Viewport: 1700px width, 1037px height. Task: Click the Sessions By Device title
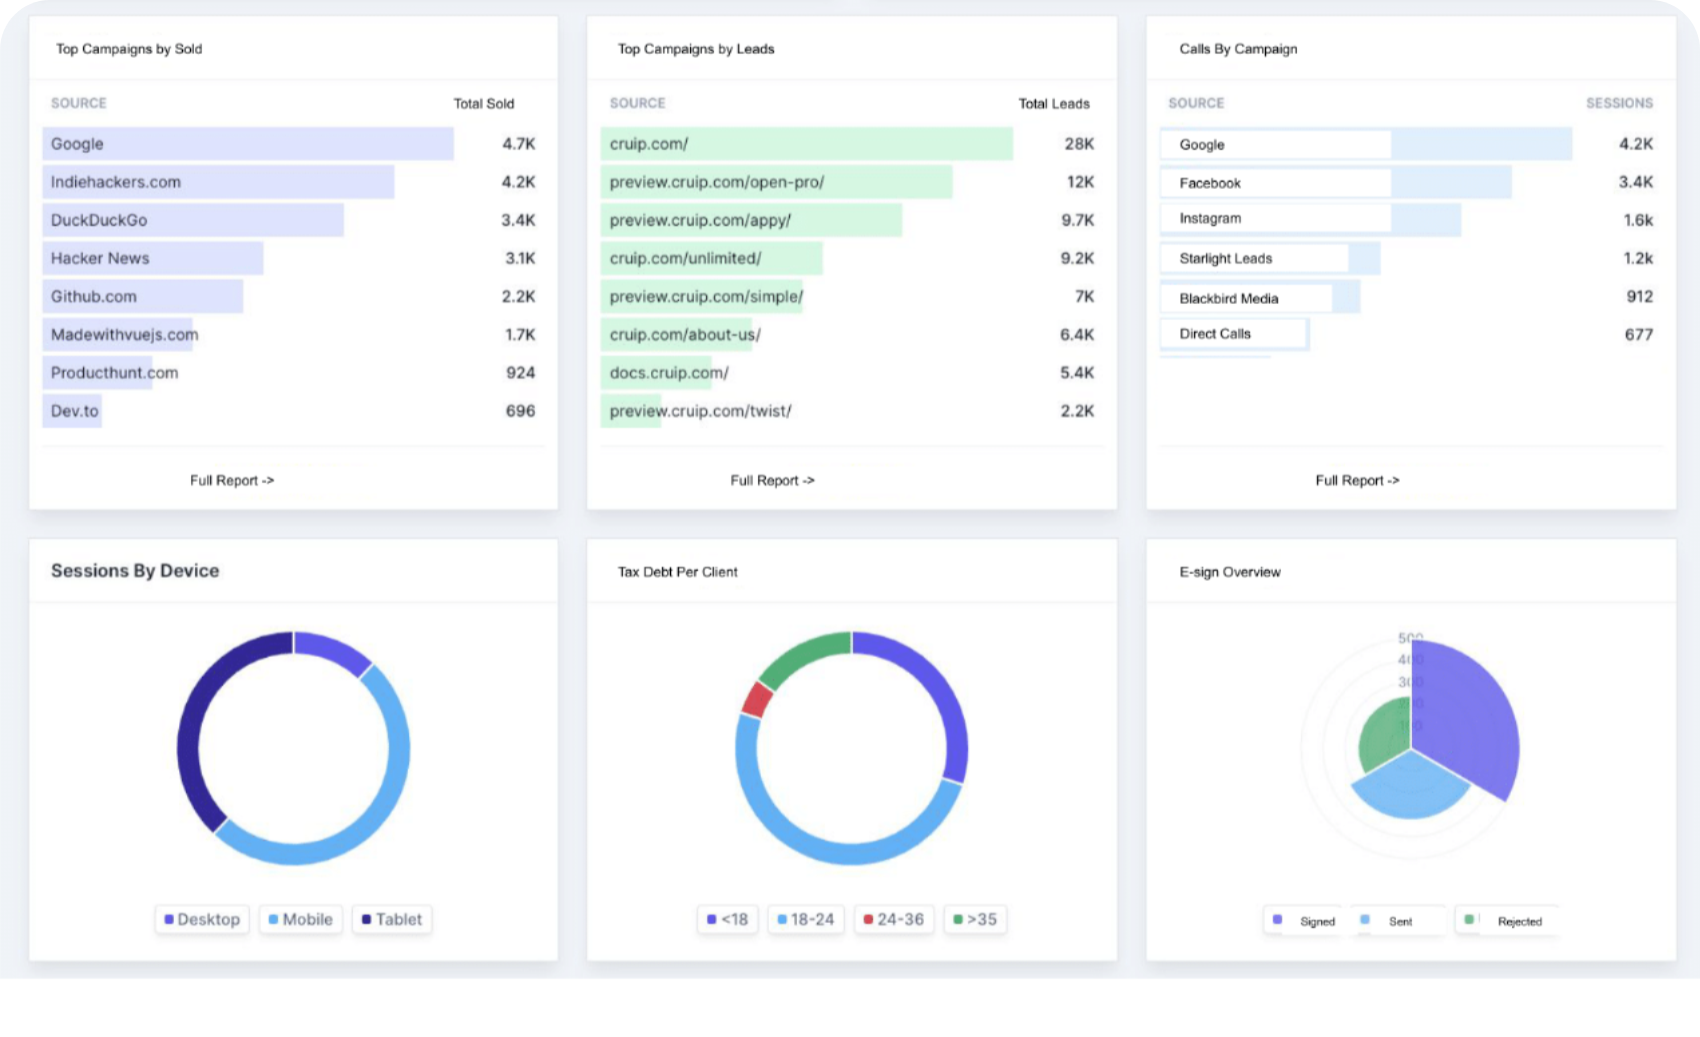click(135, 571)
